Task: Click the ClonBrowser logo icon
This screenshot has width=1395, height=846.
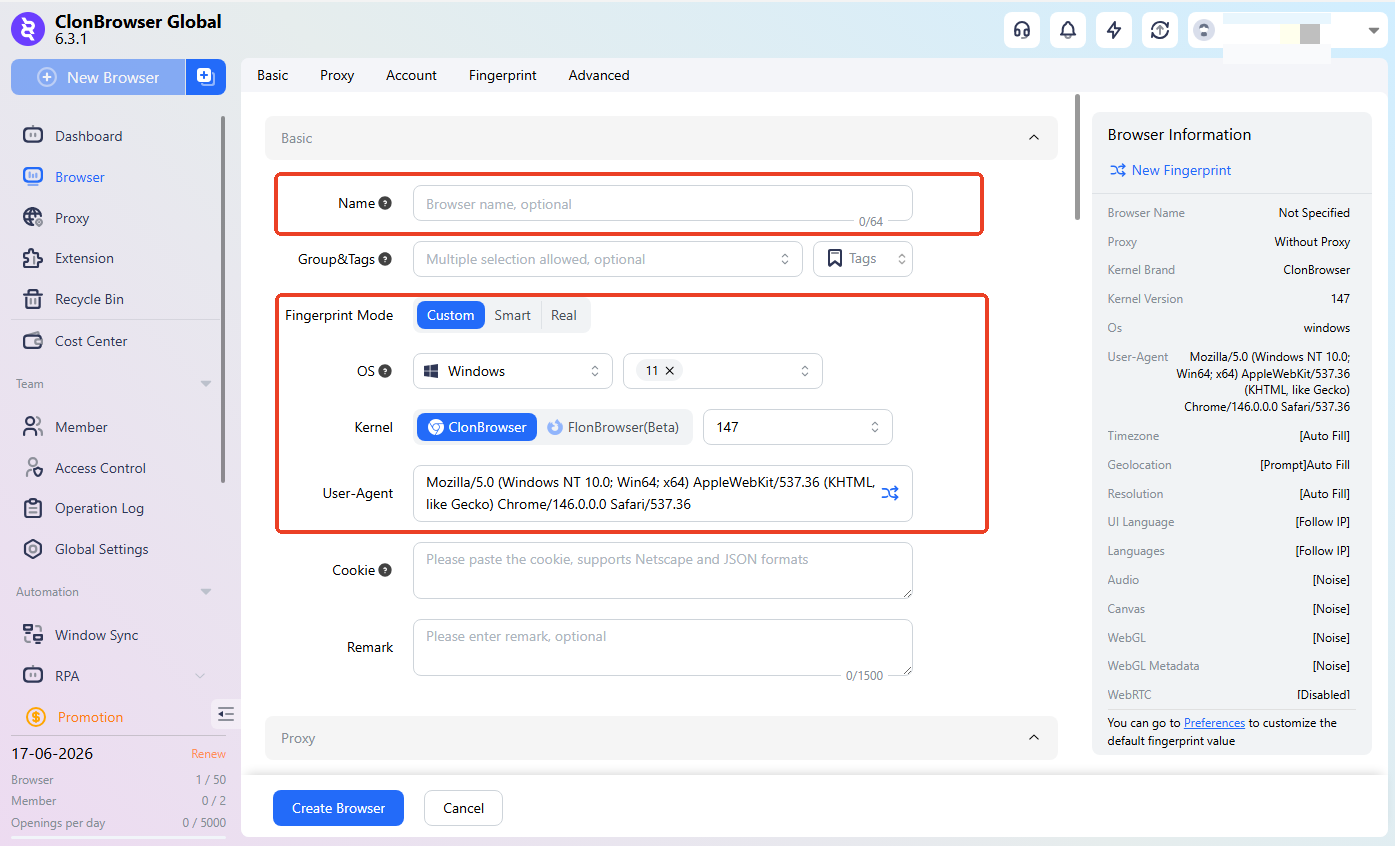Action: tap(27, 29)
